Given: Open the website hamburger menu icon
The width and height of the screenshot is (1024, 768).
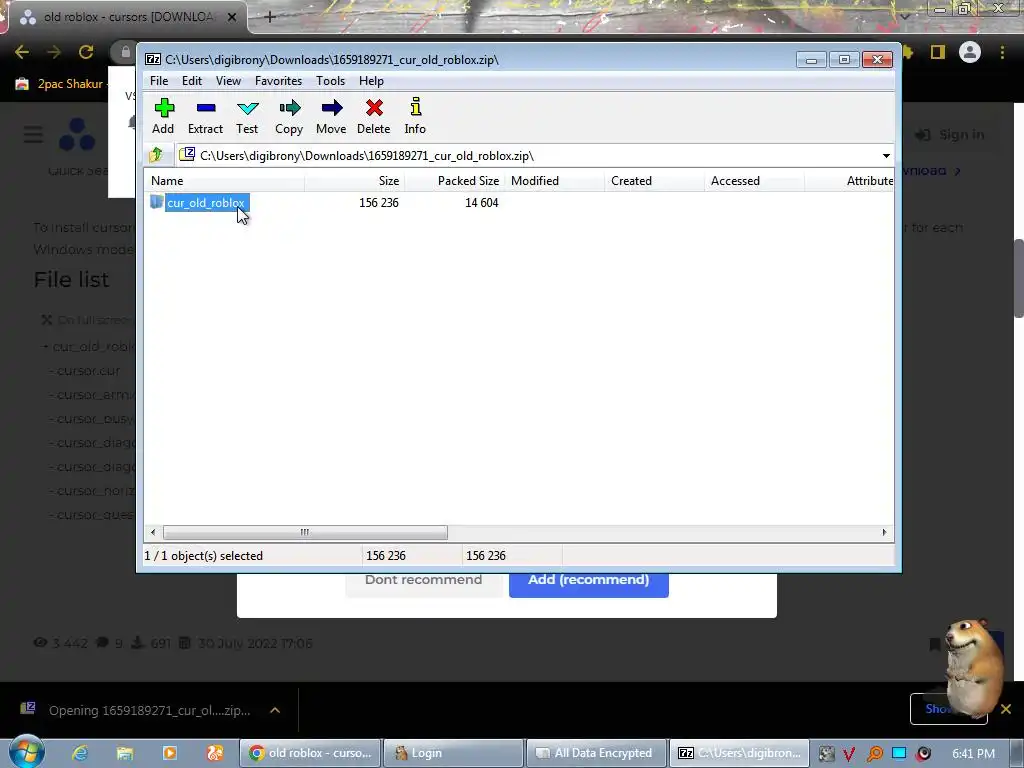Looking at the screenshot, I should coord(33,135).
